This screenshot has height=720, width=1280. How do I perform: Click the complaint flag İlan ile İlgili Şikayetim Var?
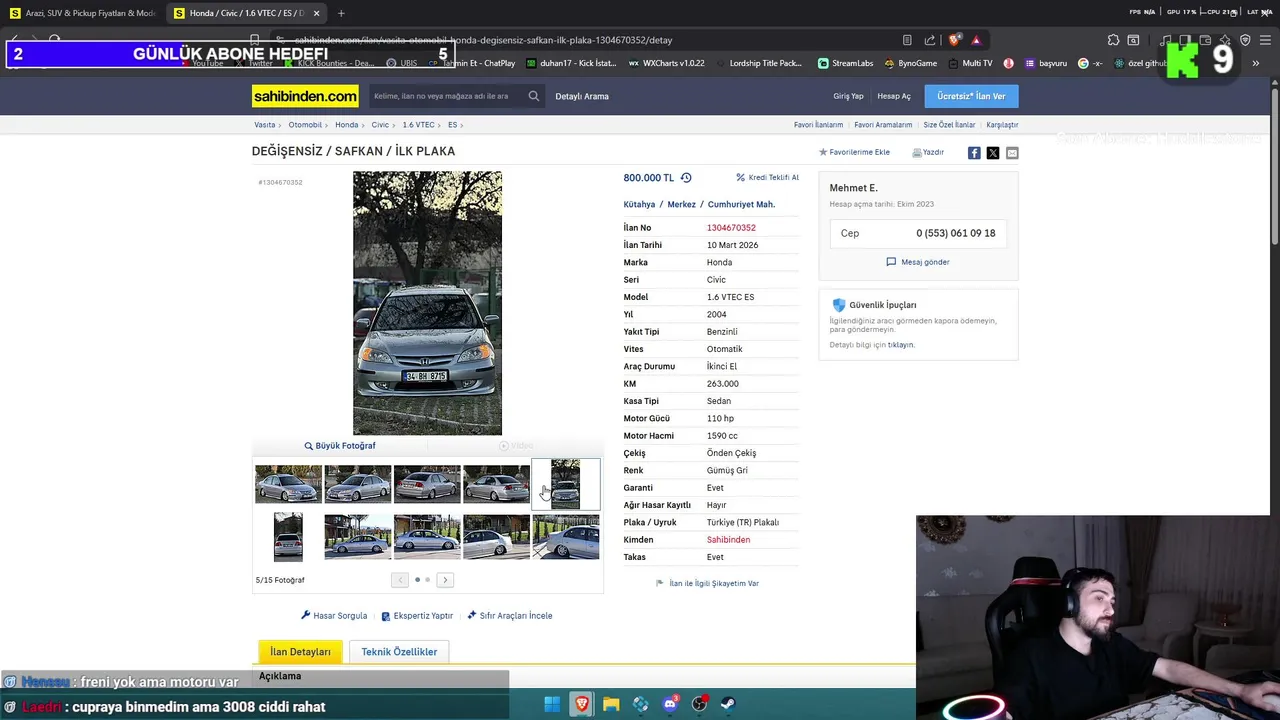click(707, 583)
